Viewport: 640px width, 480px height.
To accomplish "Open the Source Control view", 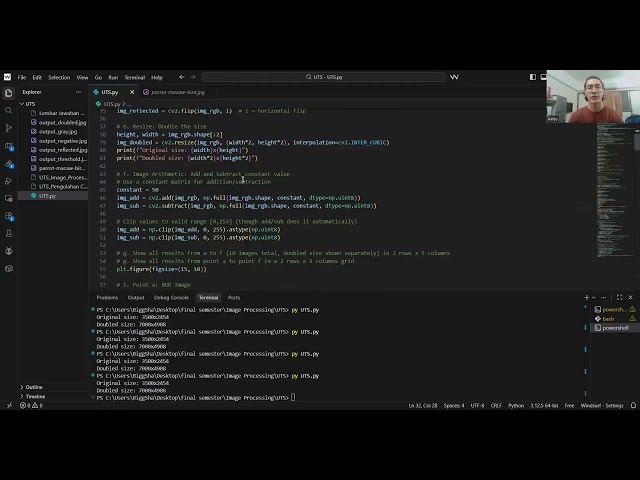I will (x=9, y=128).
